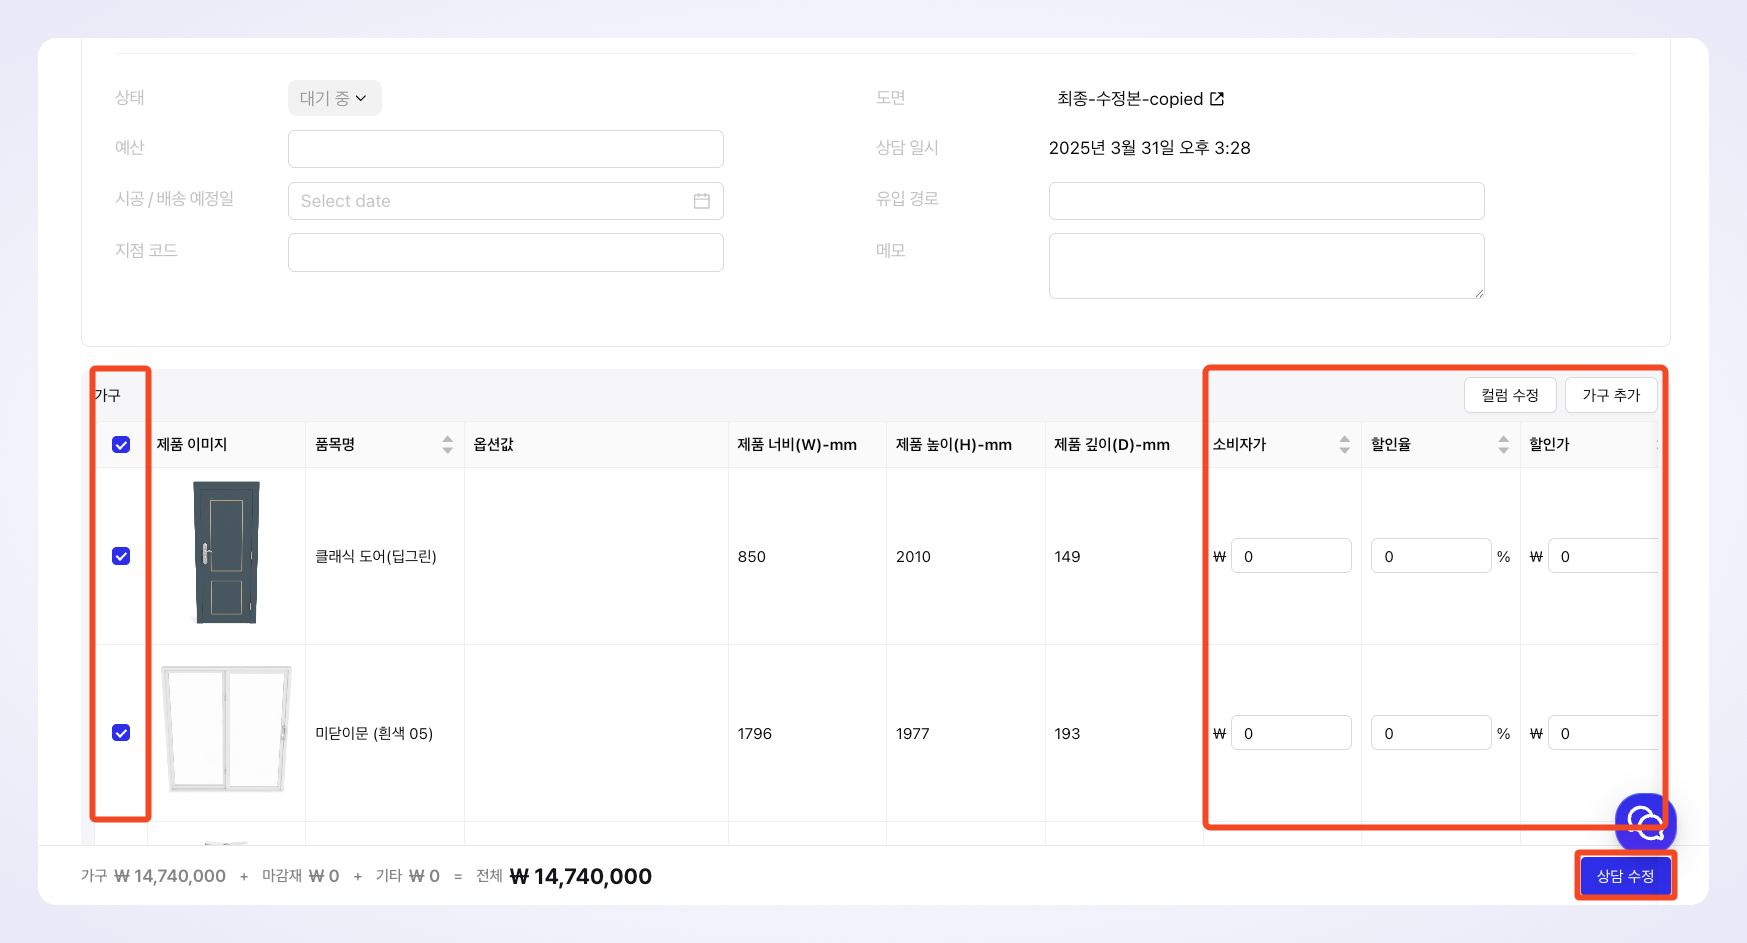Toggle select-all checkbox in table header
This screenshot has width=1747, height=943.
coord(121,445)
